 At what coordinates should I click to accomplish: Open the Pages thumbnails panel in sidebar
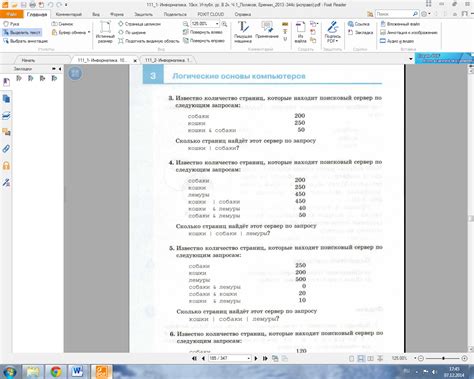click(x=6, y=99)
